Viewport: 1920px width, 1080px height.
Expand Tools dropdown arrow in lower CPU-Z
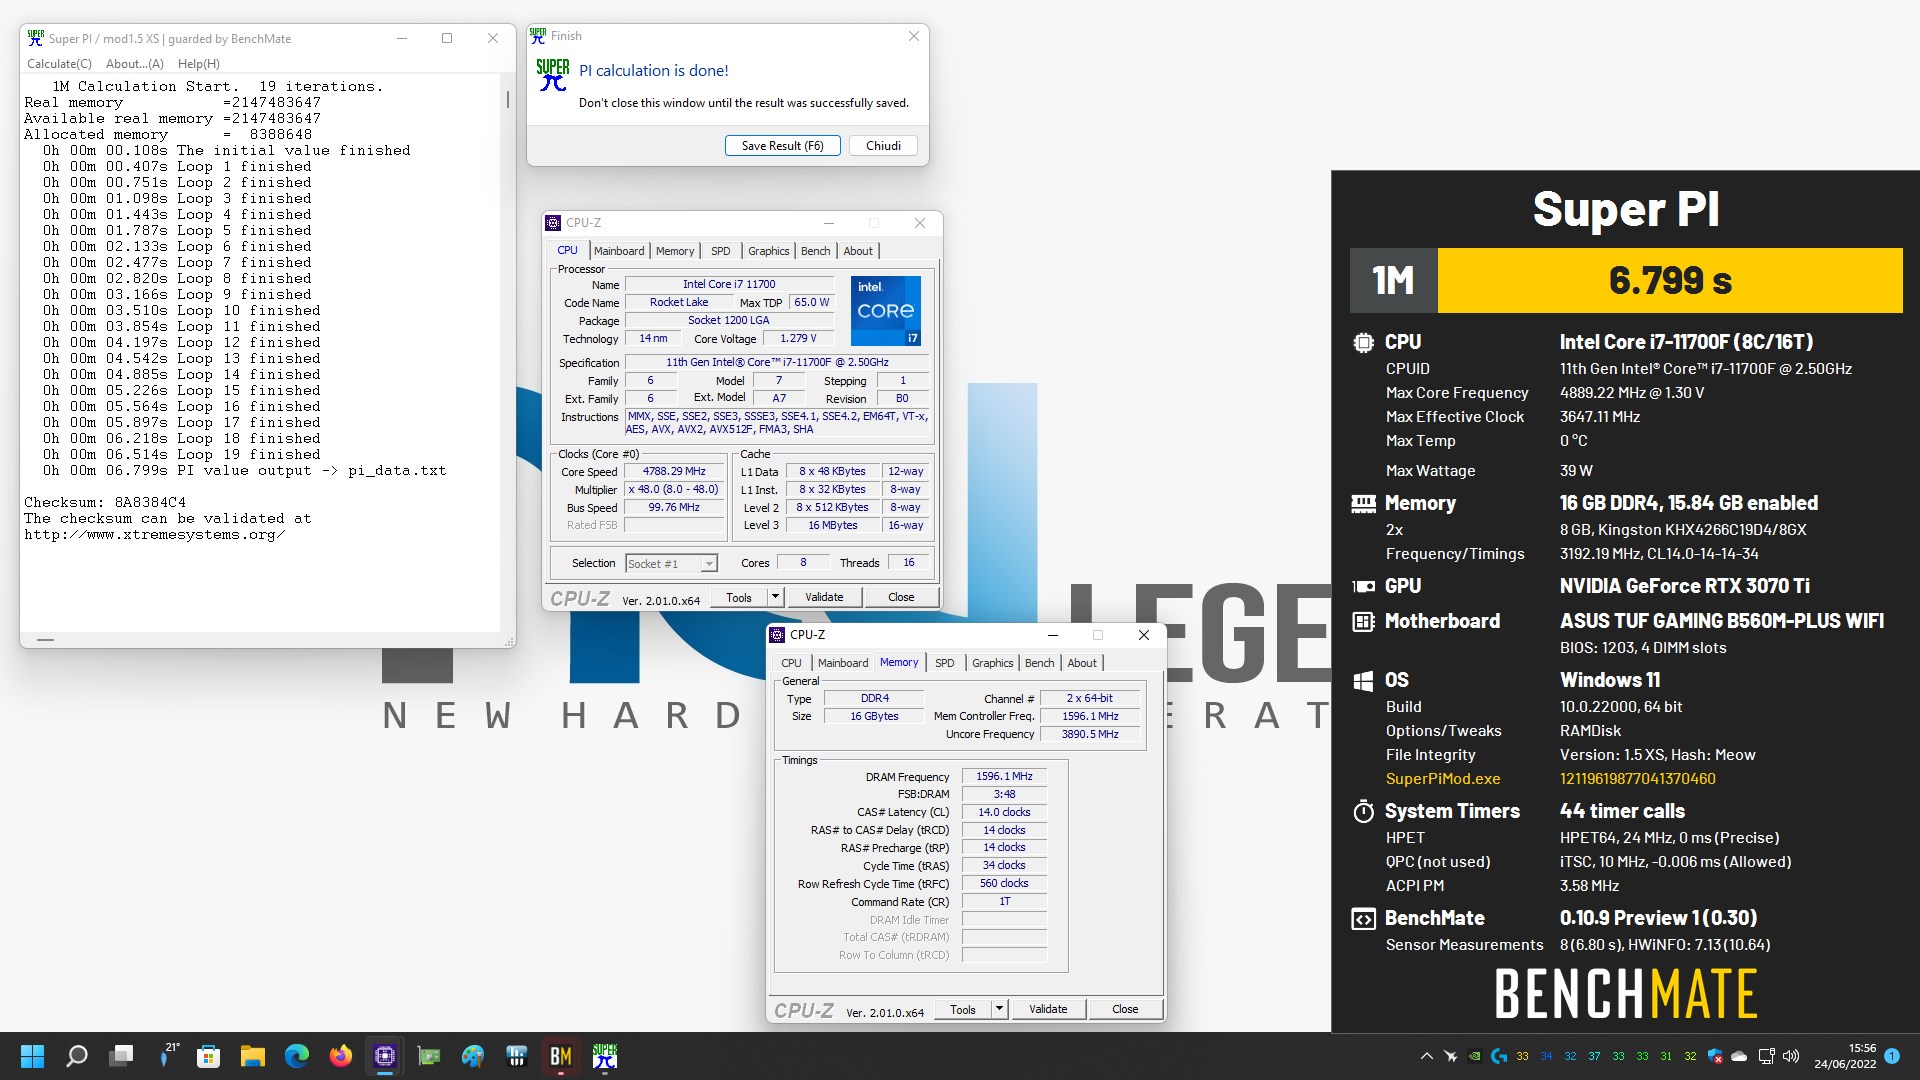999,1009
